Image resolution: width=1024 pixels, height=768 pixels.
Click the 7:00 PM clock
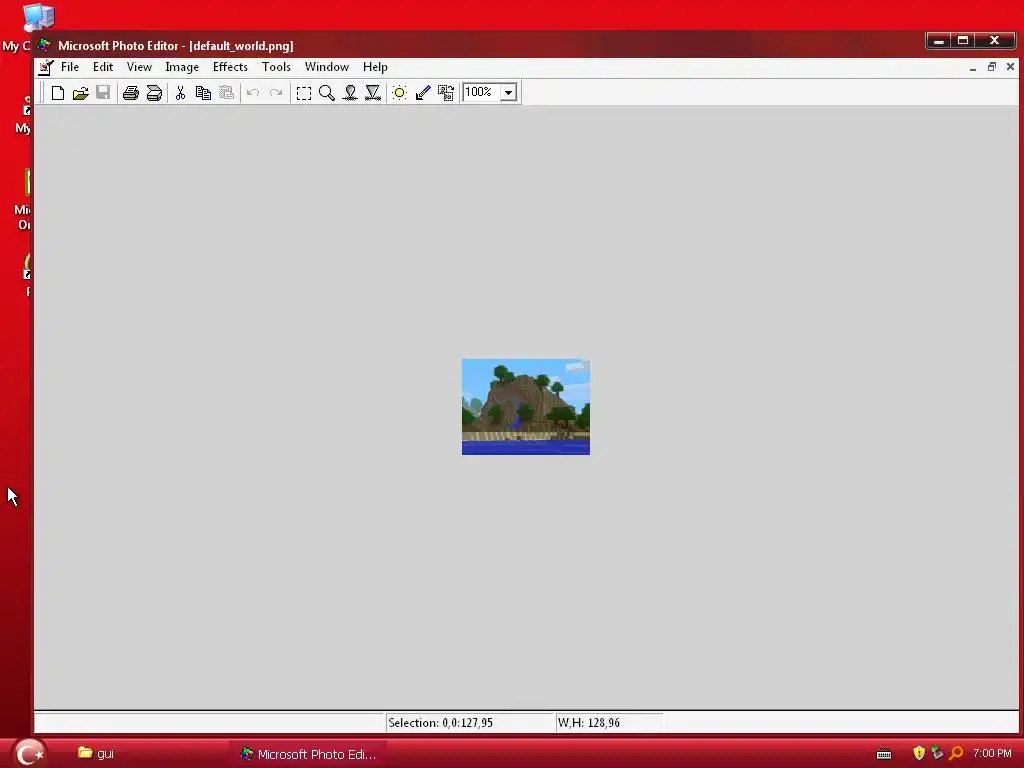992,754
